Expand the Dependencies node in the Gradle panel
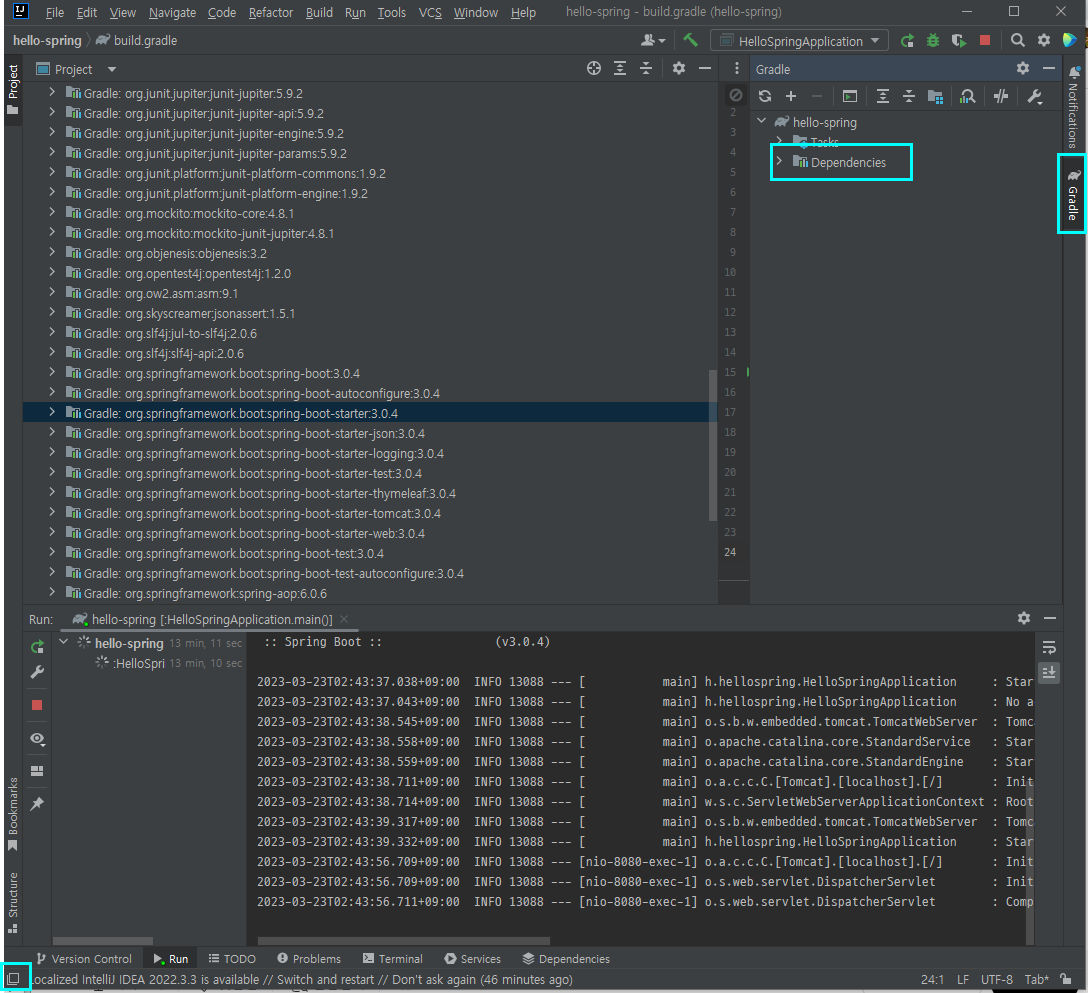Image resolution: width=1088 pixels, height=993 pixels. (x=779, y=162)
